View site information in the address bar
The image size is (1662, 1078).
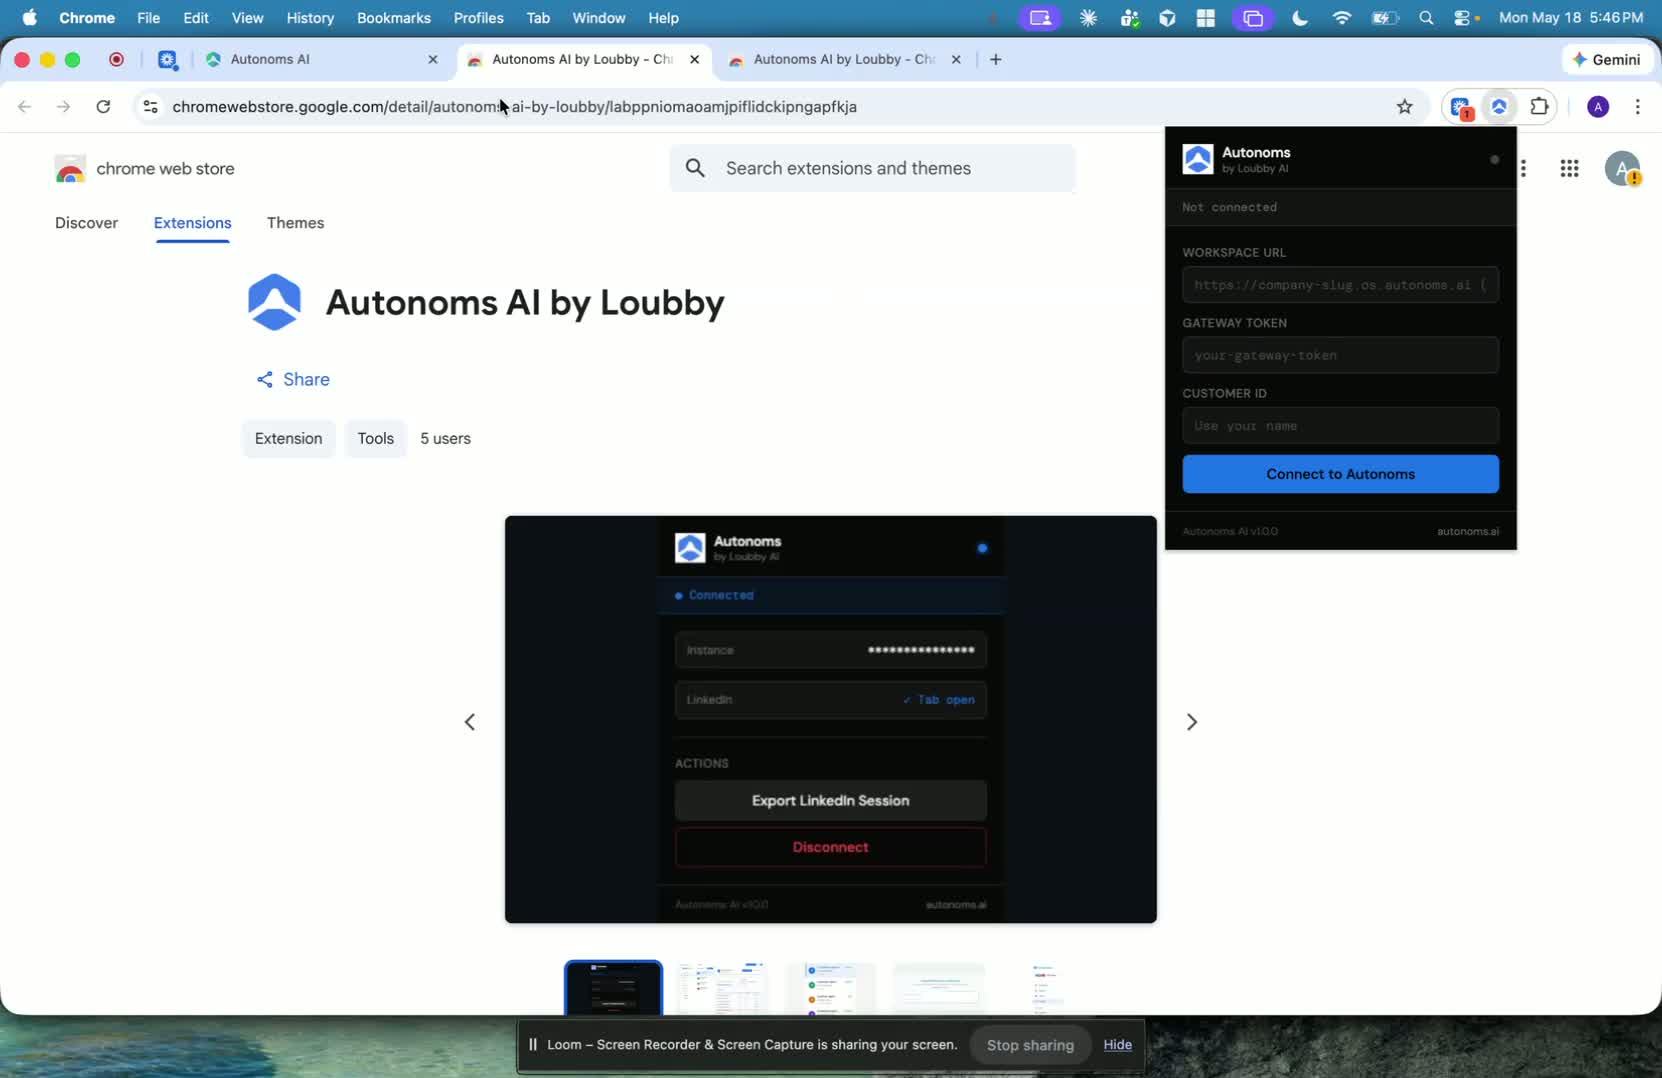150,106
